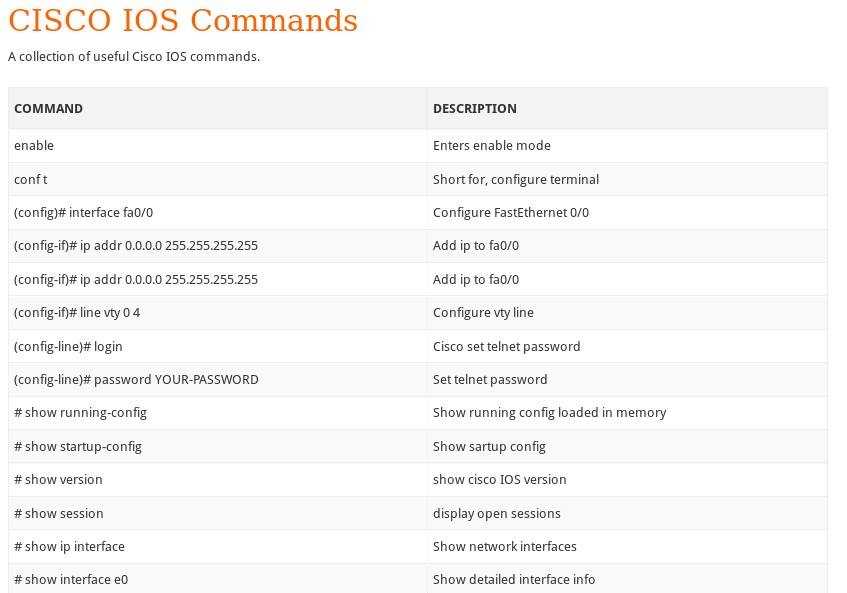This screenshot has width=847, height=593.
Task: Select the 'display open sessions' description
Action: pos(497,514)
